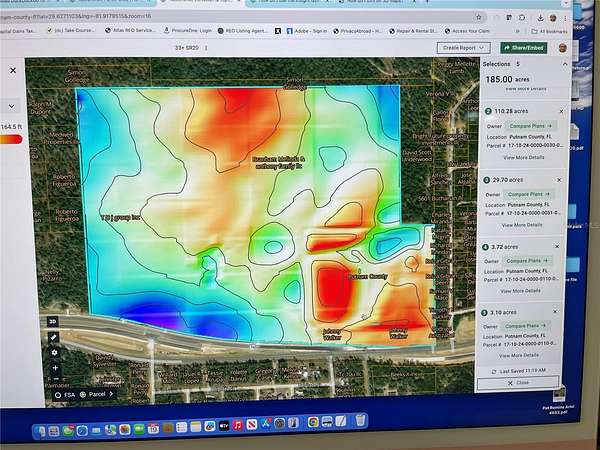Zoom in using the map plus button
This screenshot has width=600, height=450.
coord(54,367)
